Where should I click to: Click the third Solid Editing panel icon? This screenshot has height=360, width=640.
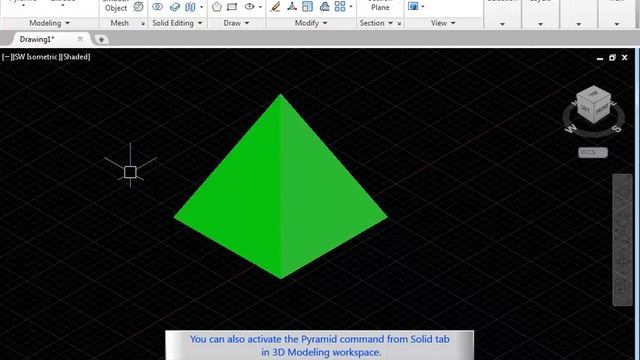click(190, 7)
